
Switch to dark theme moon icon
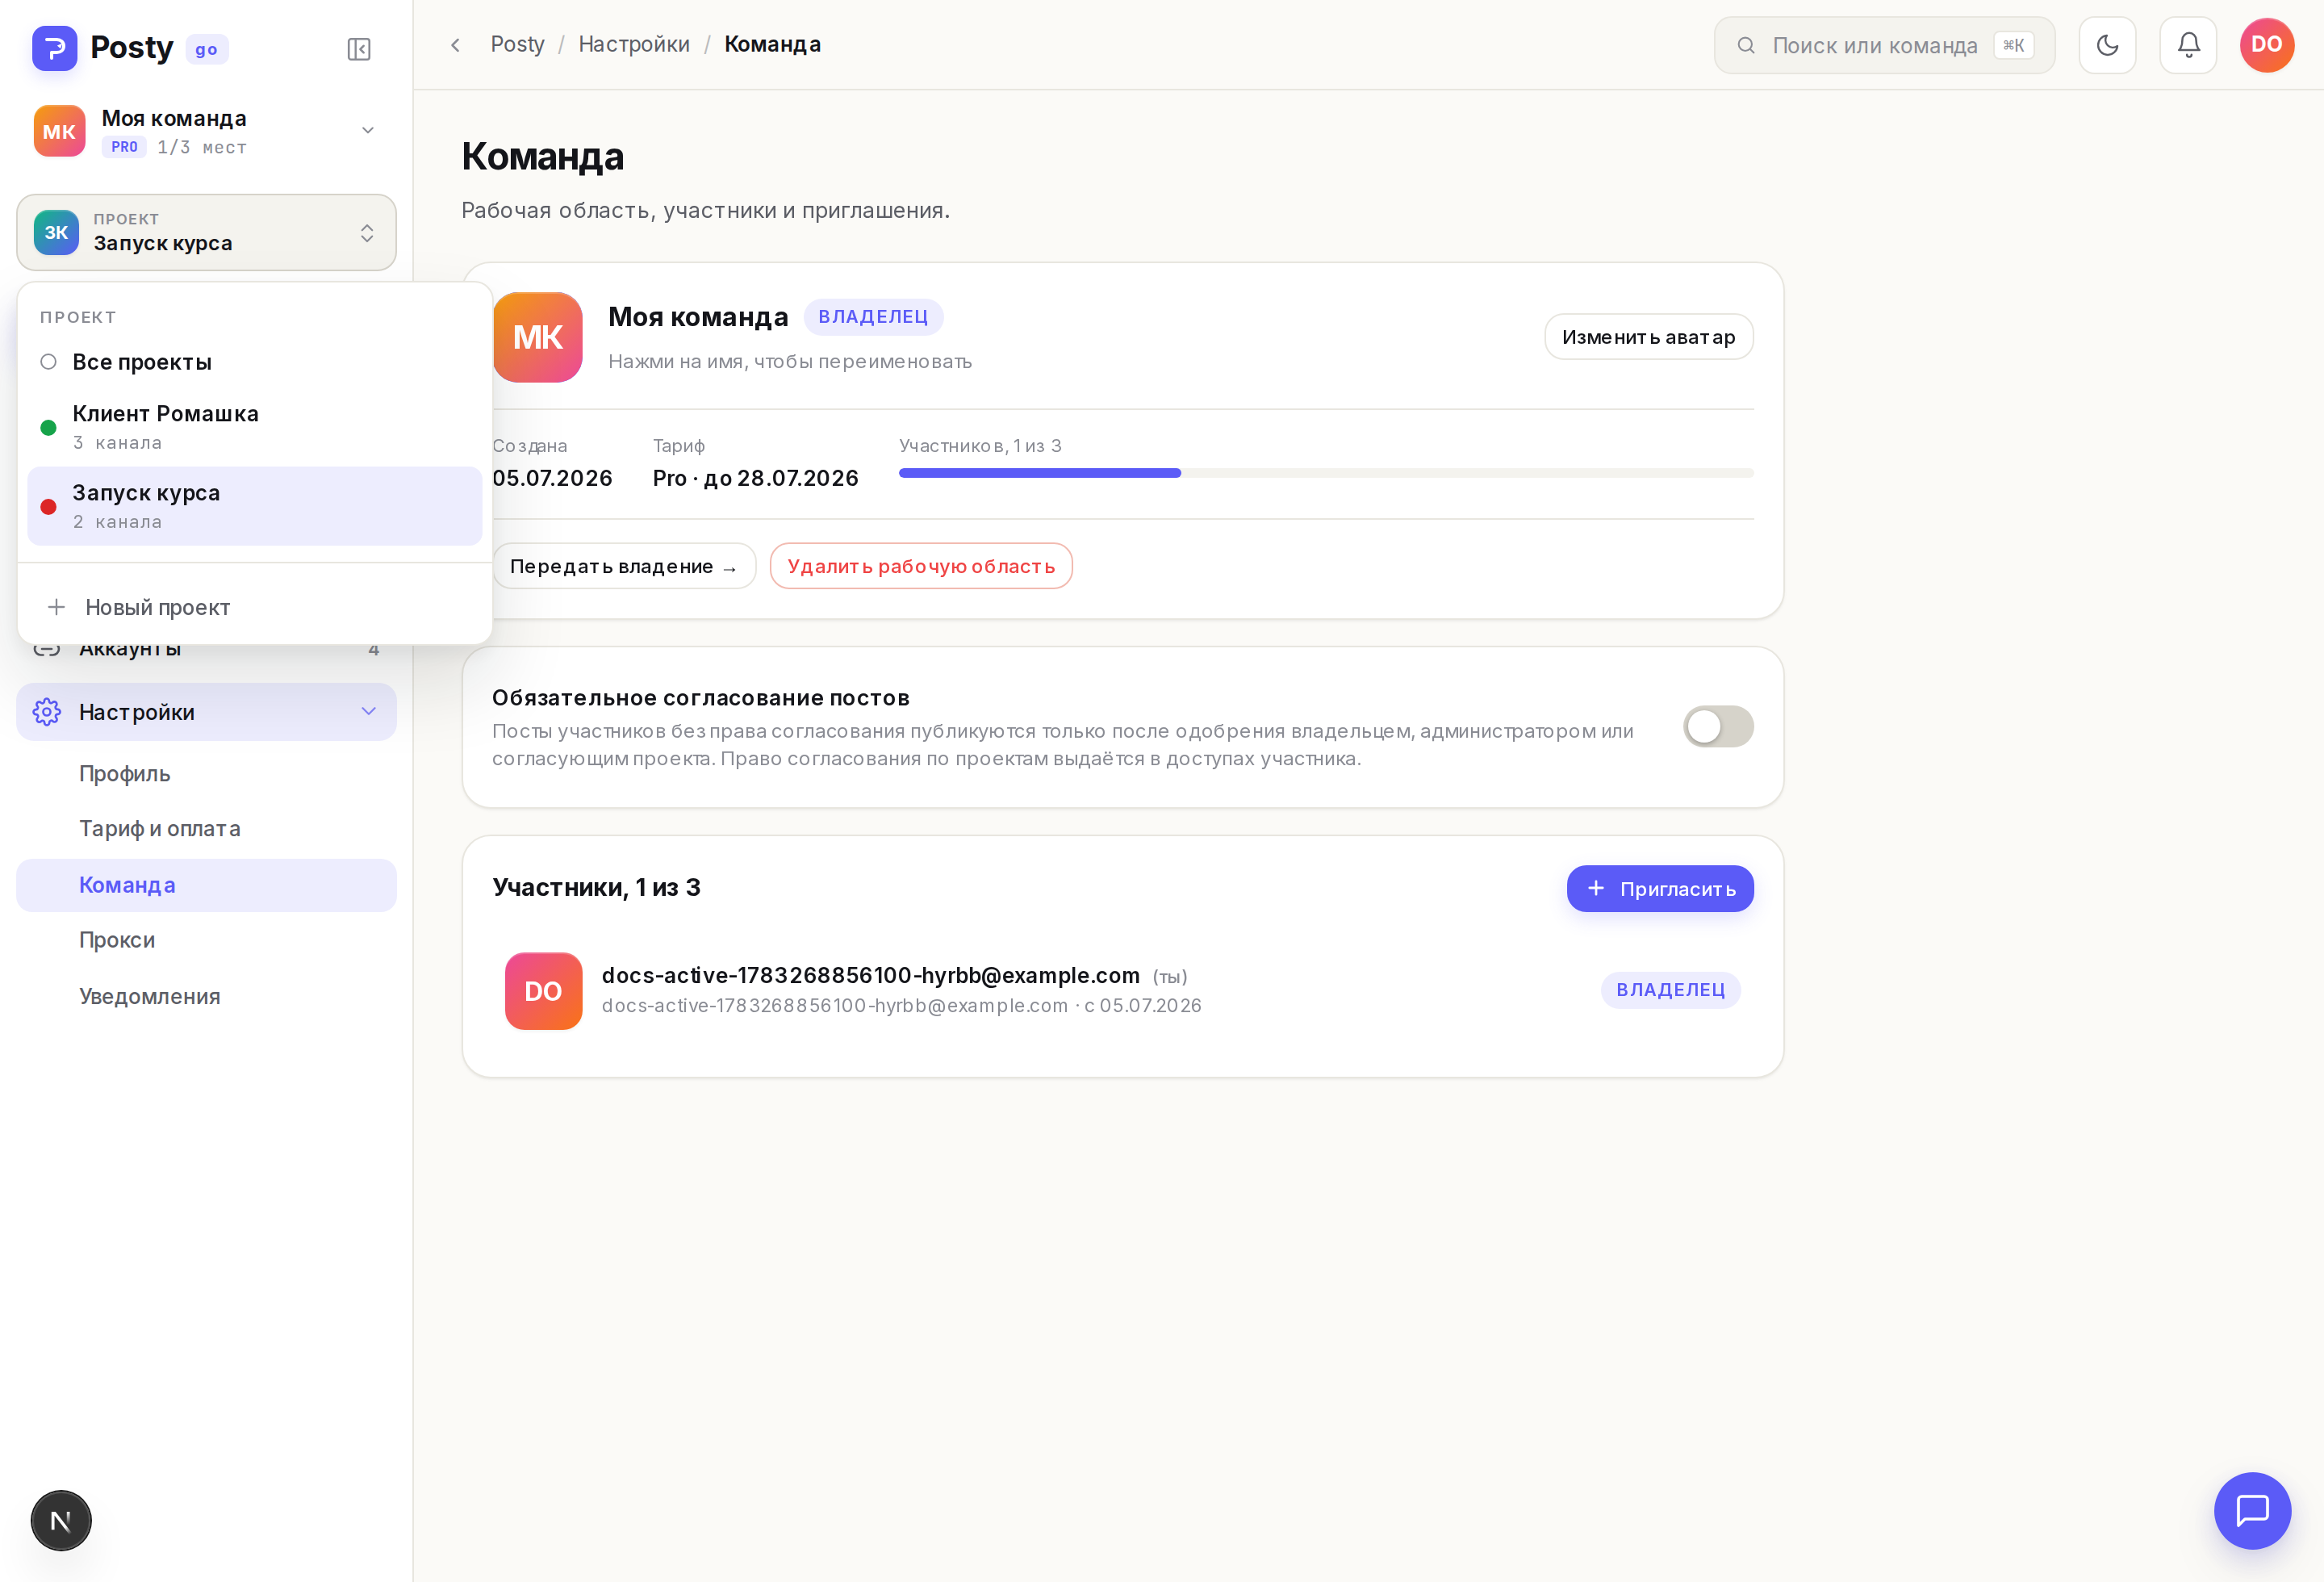(x=2107, y=45)
